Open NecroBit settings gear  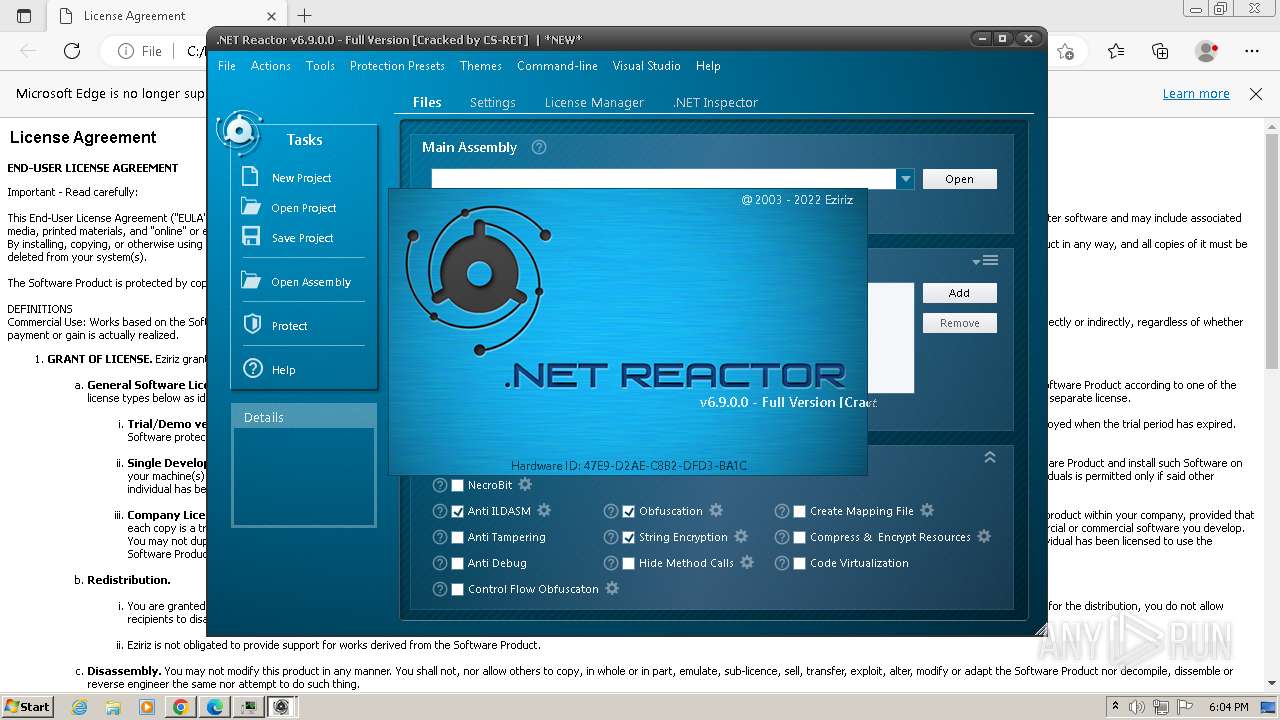click(525, 485)
